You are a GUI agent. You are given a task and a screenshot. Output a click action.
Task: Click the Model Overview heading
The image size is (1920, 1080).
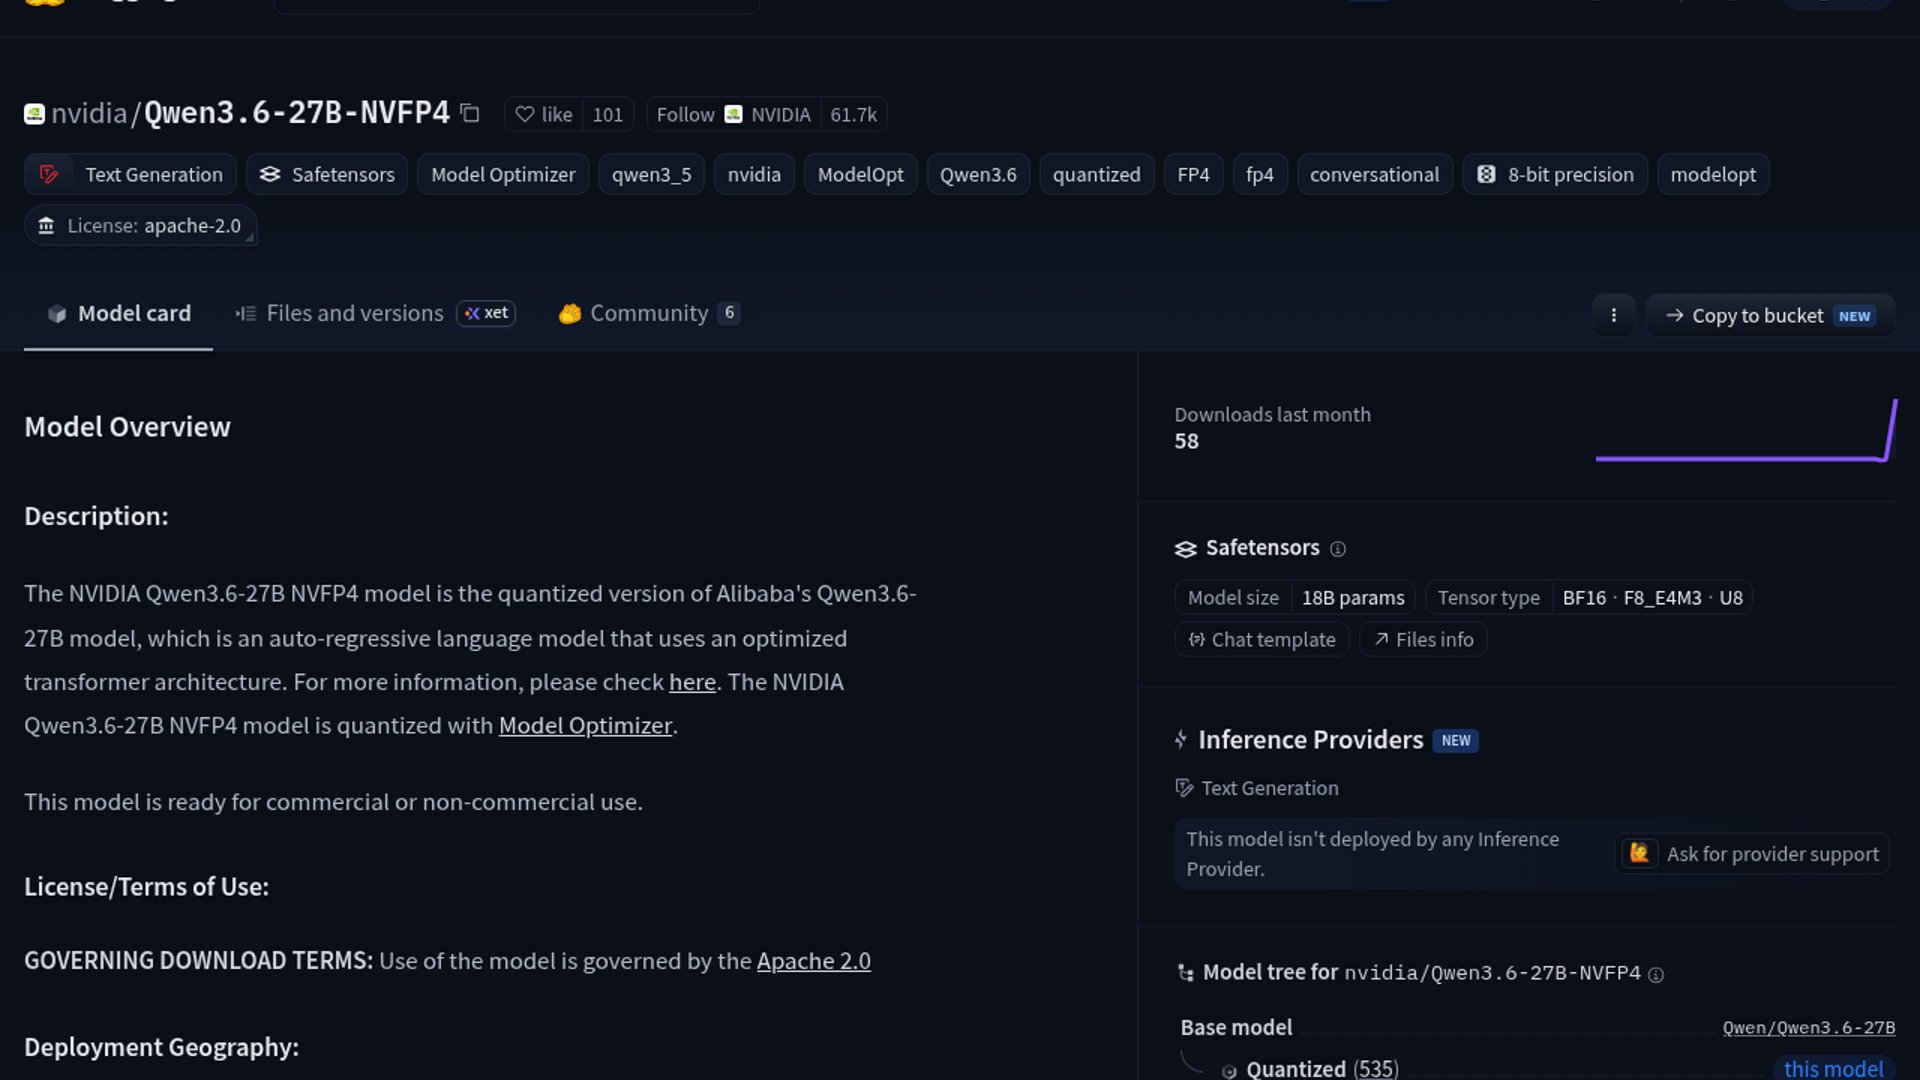[127, 427]
